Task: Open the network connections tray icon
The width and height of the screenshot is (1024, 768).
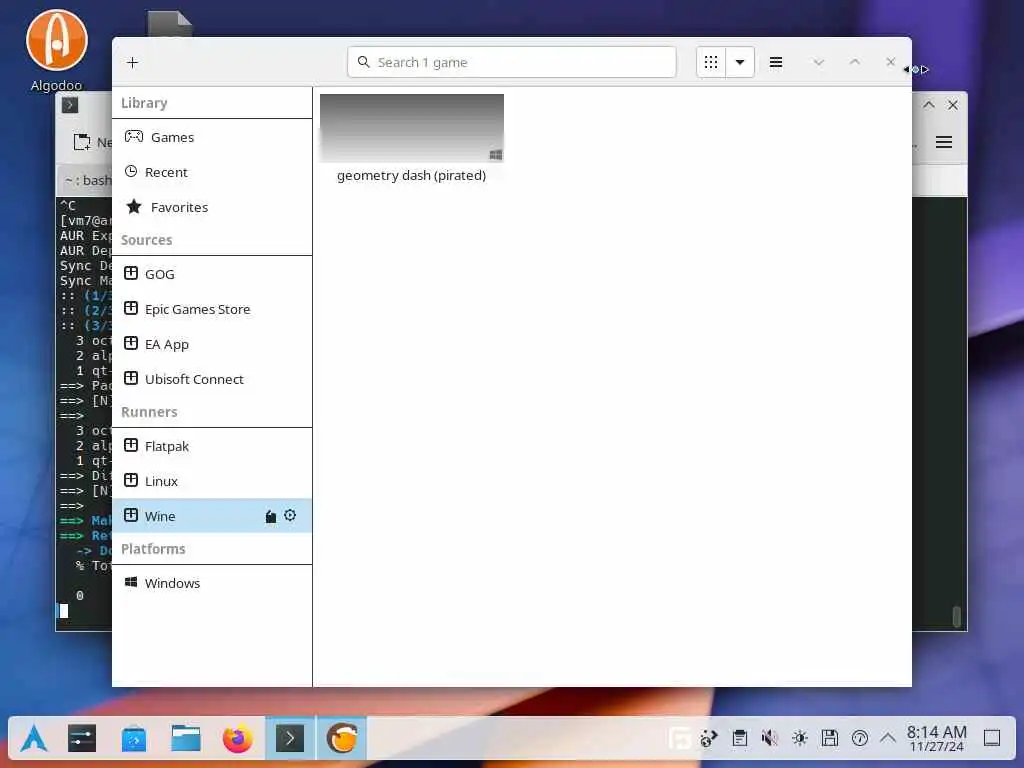Action: 709,739
